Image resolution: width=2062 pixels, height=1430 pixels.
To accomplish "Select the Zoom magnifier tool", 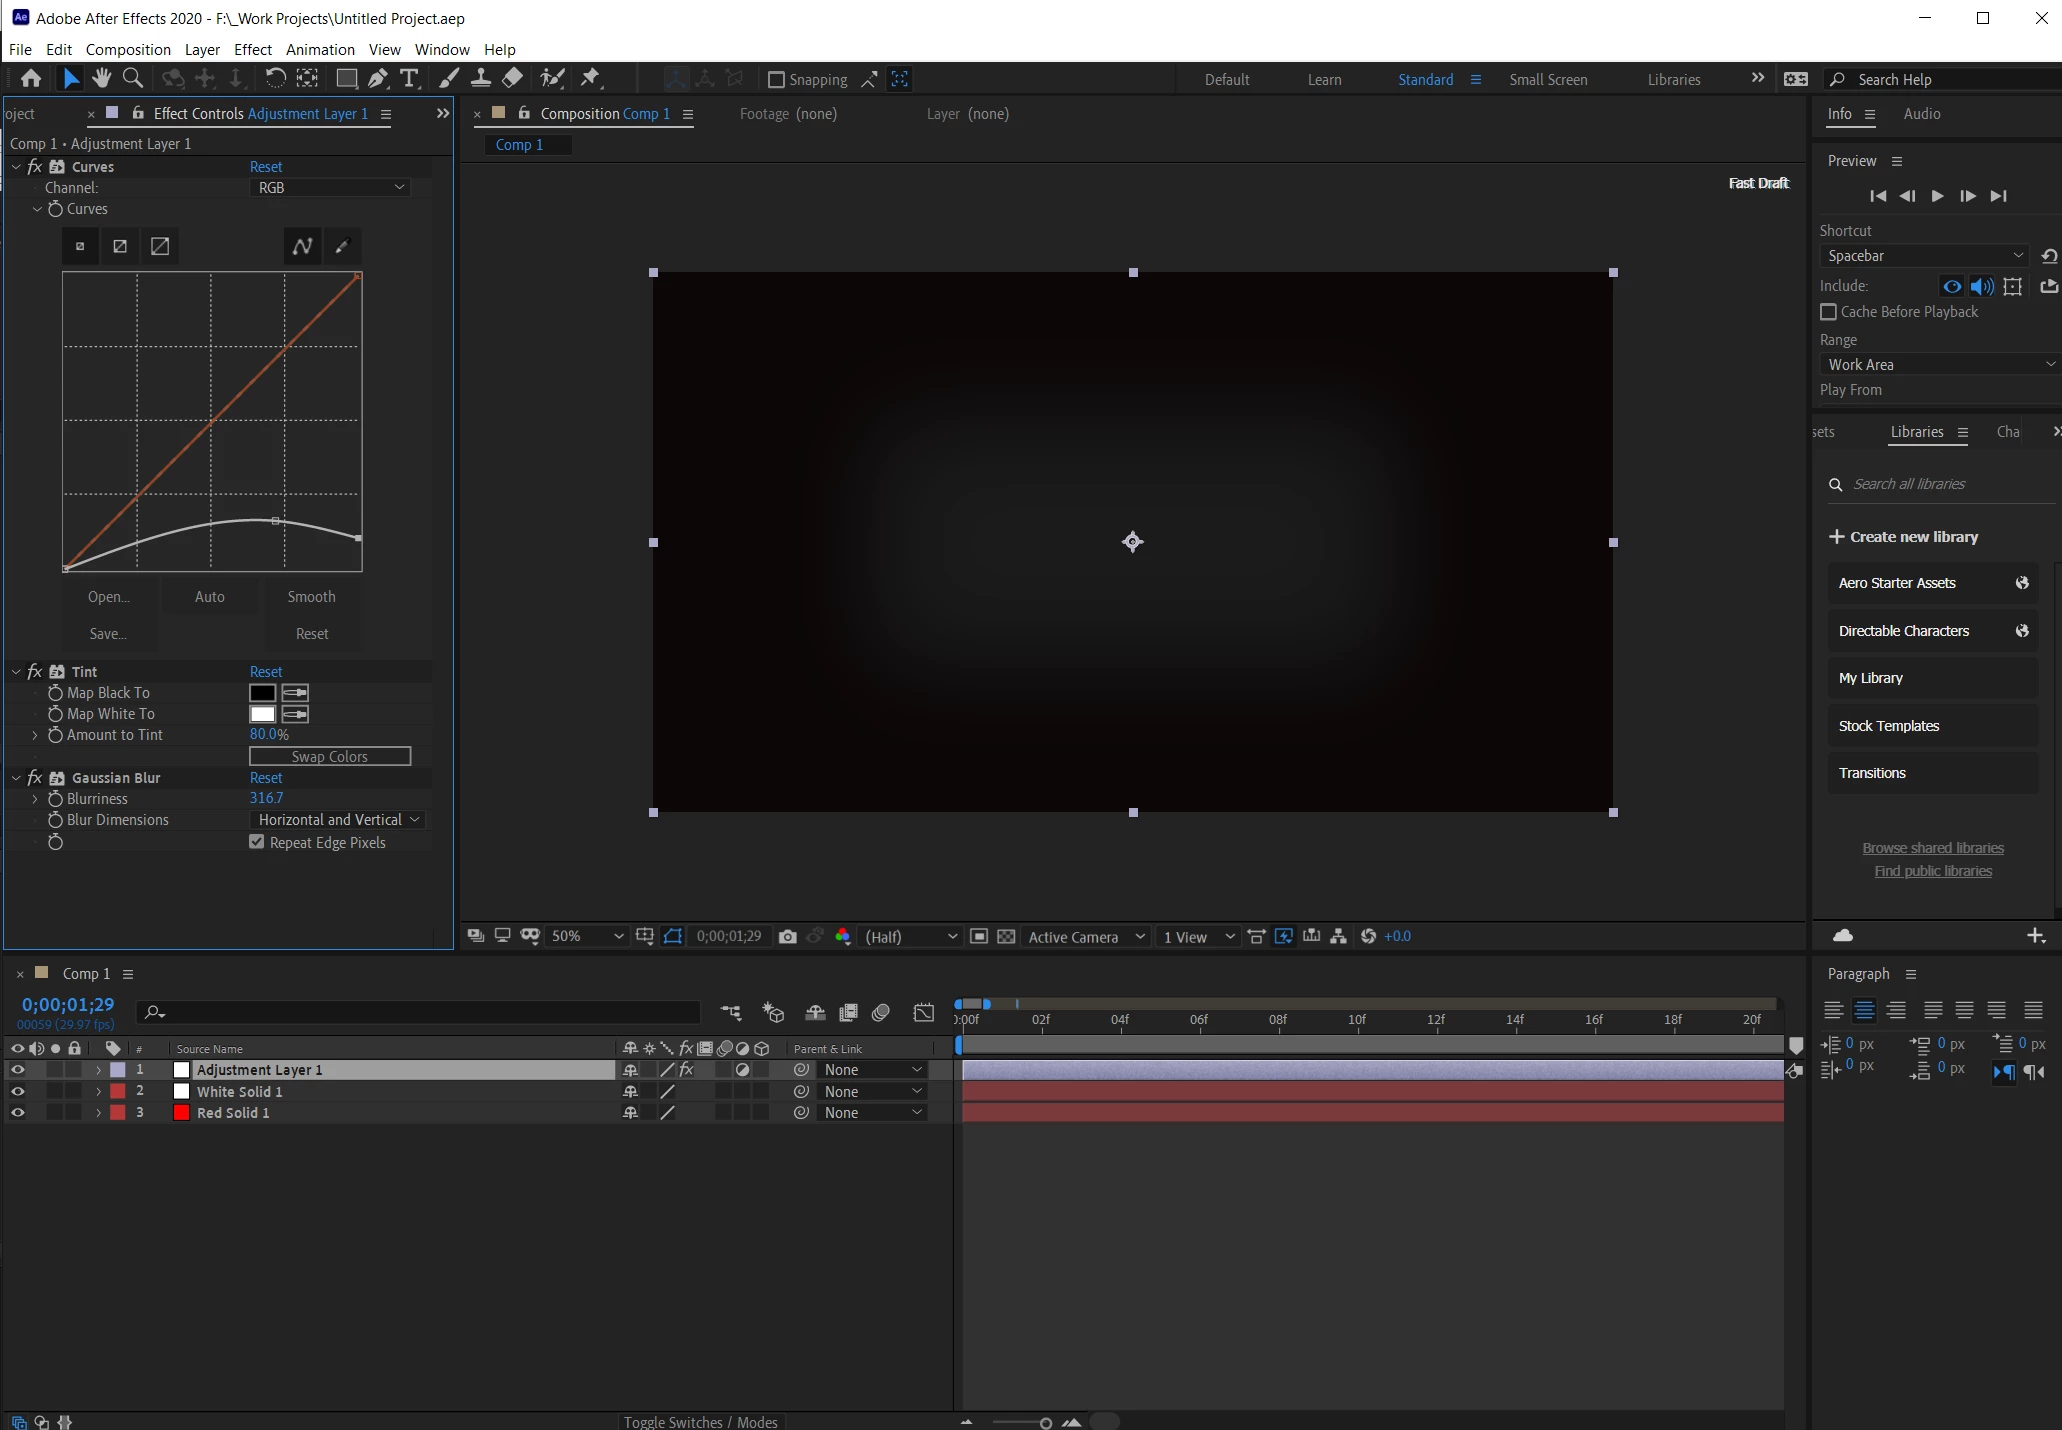I will pyautogui.click(x=132, y=78).
